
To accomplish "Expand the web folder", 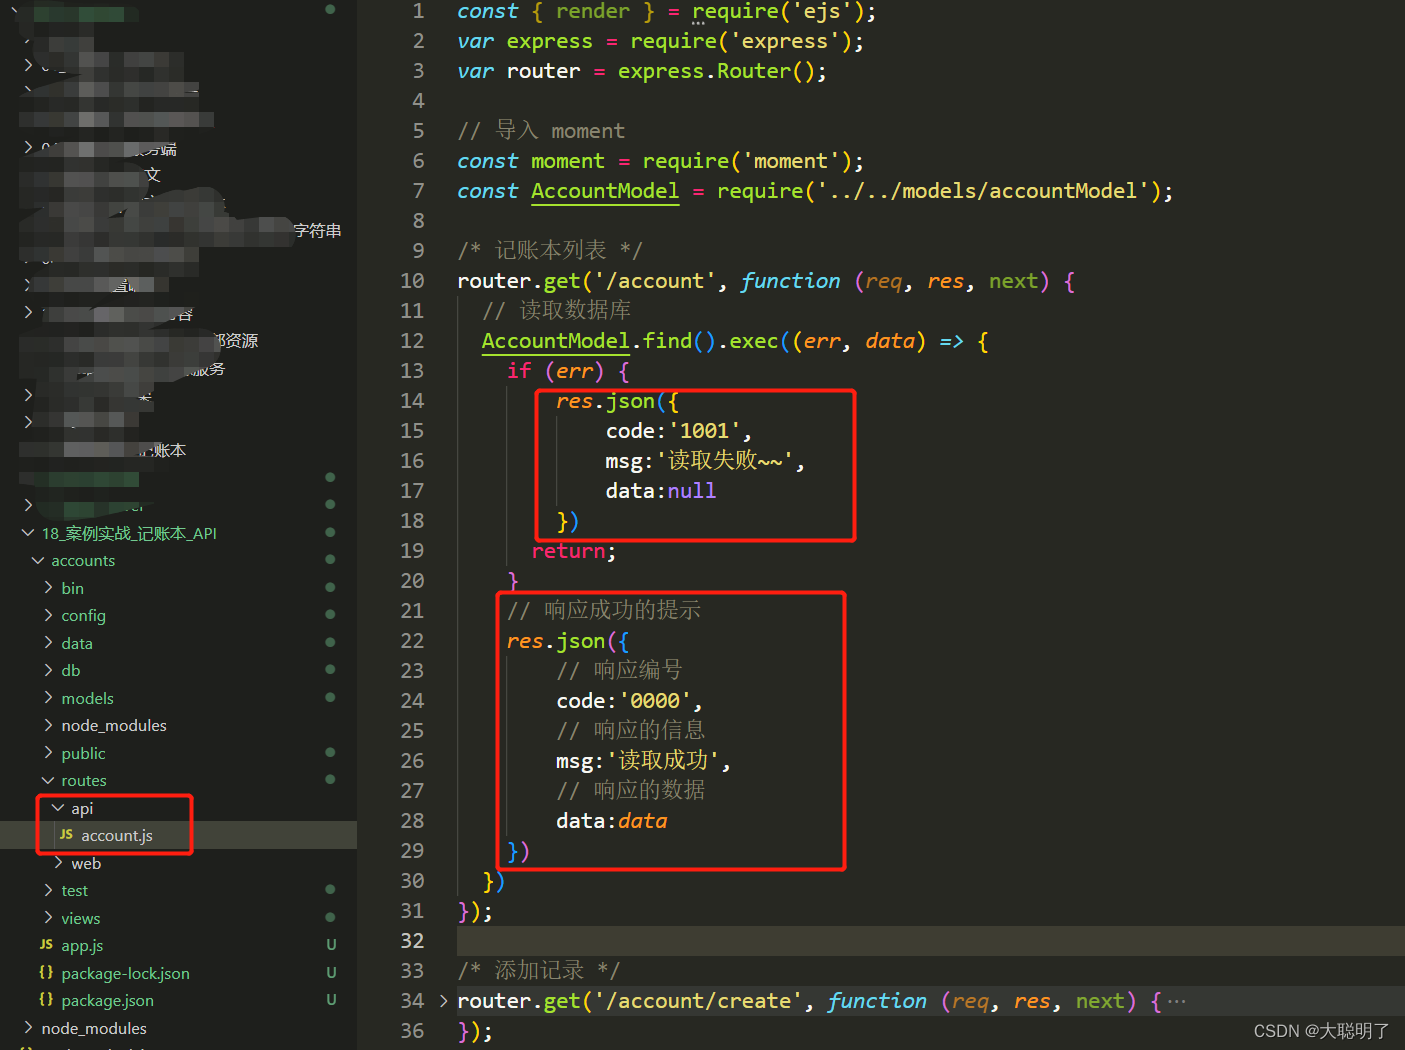I will 58,863.
